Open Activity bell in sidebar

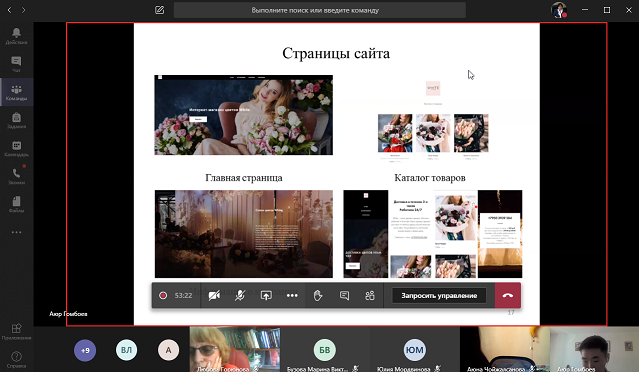(x=16, y=36)
